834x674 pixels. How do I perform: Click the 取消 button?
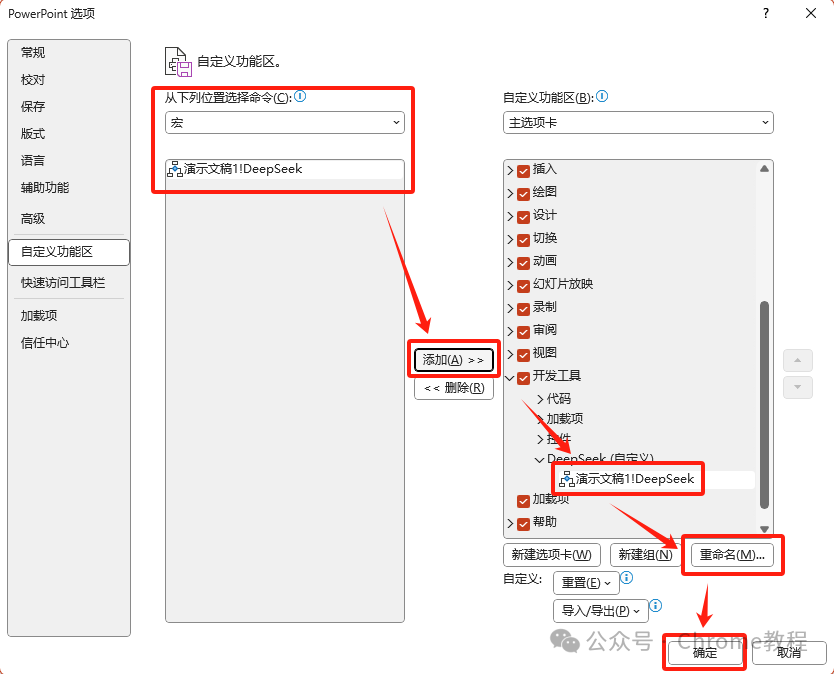[789, 652]
